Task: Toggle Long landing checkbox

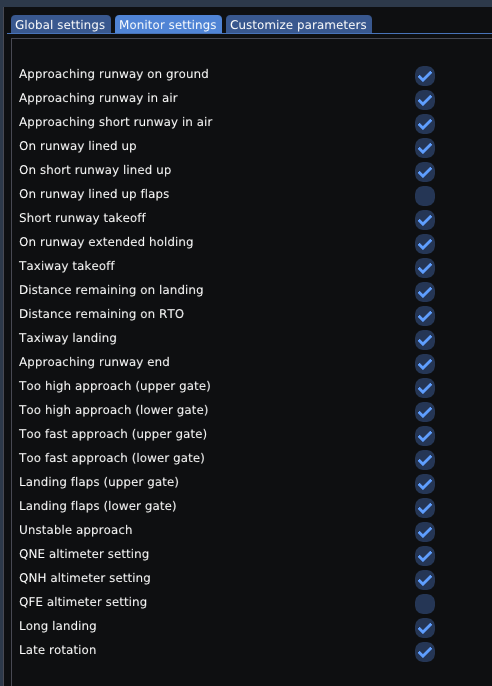Action: click(425, 628)
